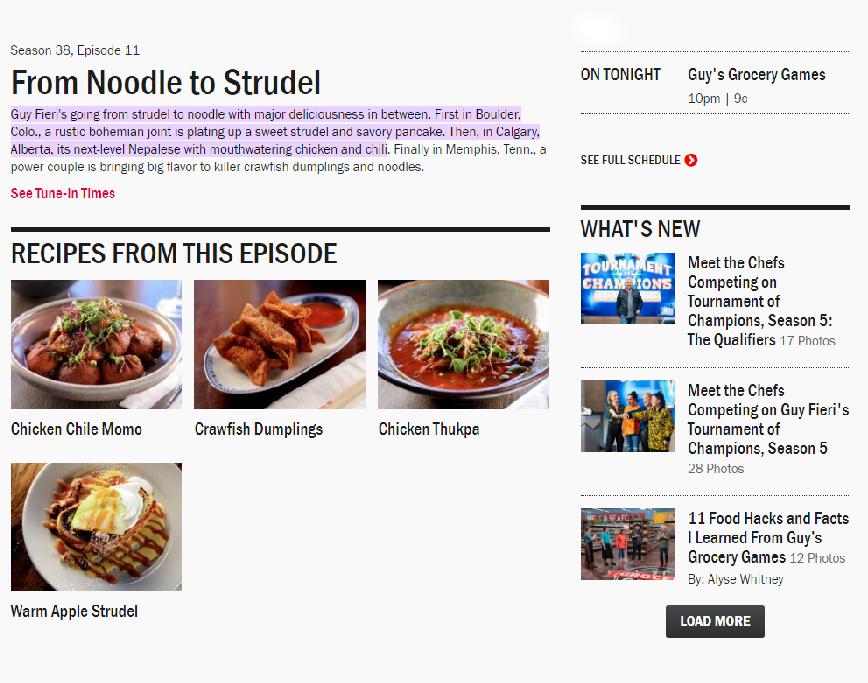Open Meet the Chefs Season 5: The Qualifiers article
This screenshot has width=868, height=683.
tap(761, 301)
